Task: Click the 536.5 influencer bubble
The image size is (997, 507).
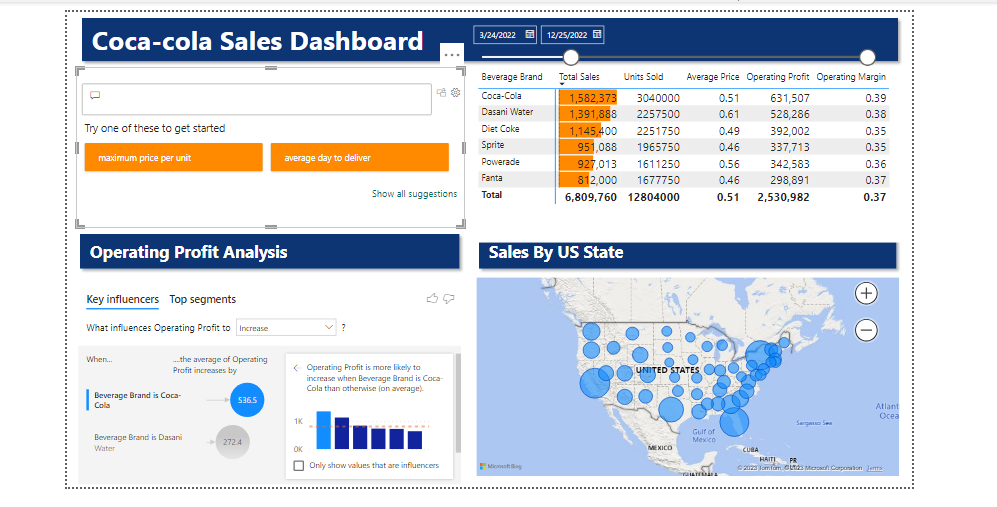Action: point(247,400)
